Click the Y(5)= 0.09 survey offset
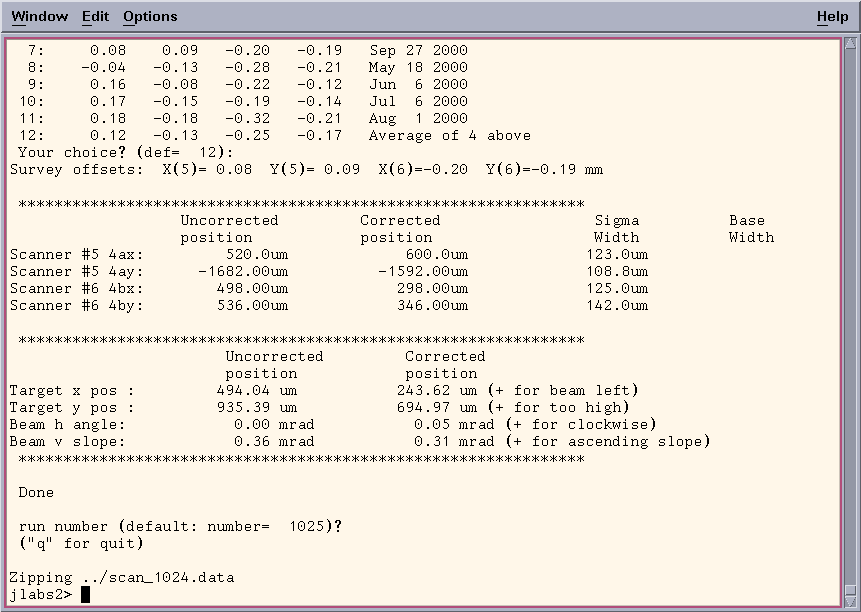This screenshot has width=861, height=612. [x=315, y=170]
